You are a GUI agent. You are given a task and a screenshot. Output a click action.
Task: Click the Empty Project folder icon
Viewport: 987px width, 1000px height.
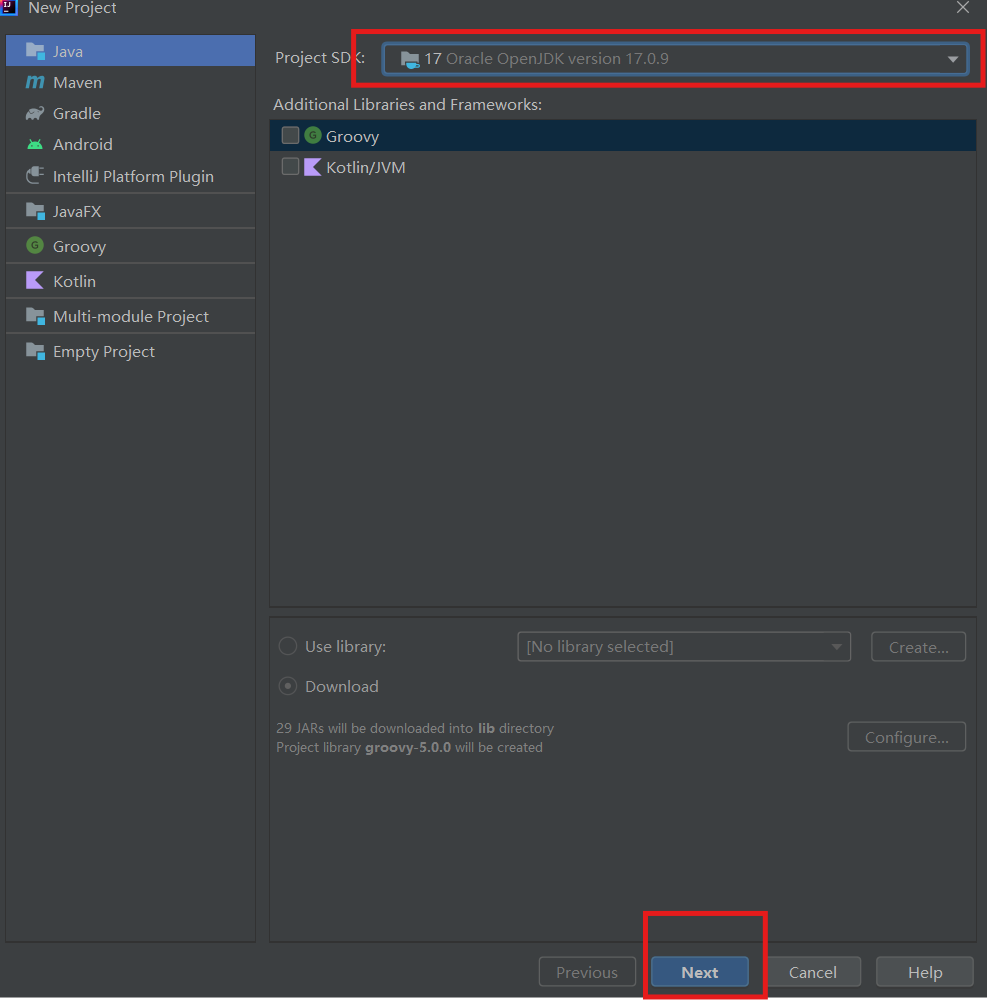click(35, 351)
